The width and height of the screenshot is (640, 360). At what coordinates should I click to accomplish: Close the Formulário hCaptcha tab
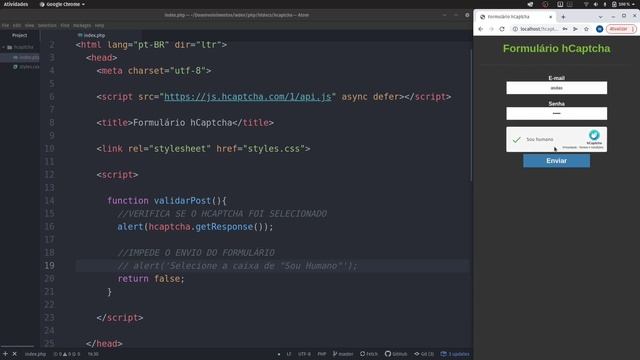551,17
